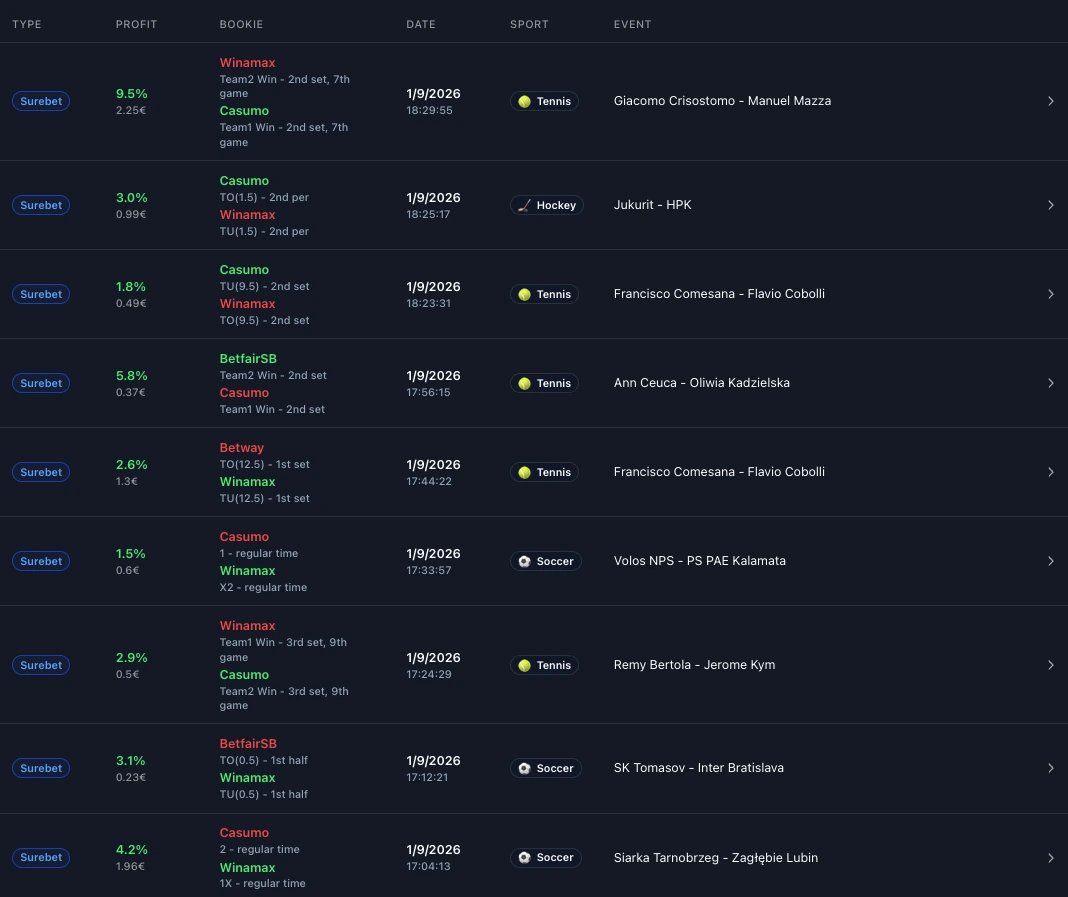Click the hockey stick icon for Jukurit - HPK
Image resolution: width=1068 pixels, height=897 pixels.
(524, 205)
